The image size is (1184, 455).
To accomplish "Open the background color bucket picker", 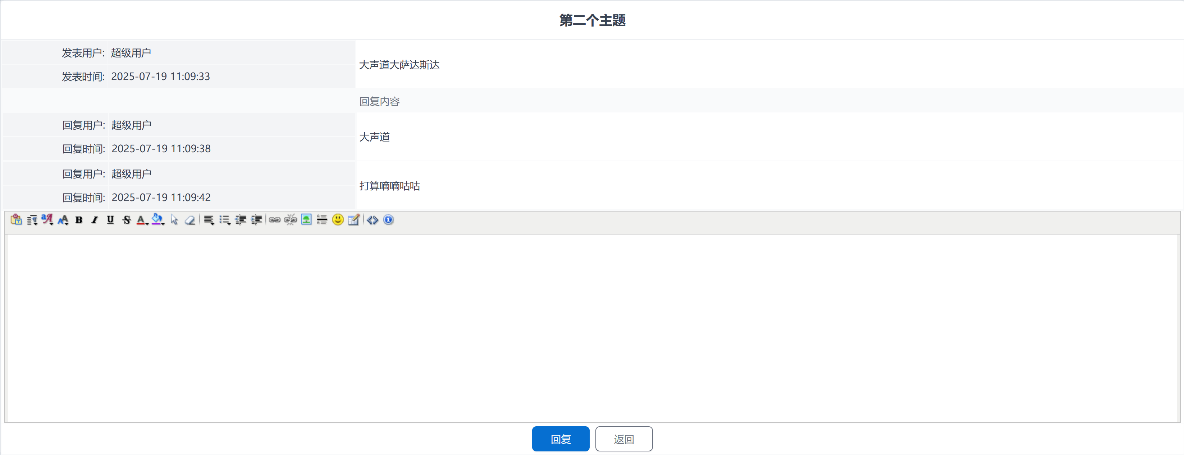I will point(158,220).
